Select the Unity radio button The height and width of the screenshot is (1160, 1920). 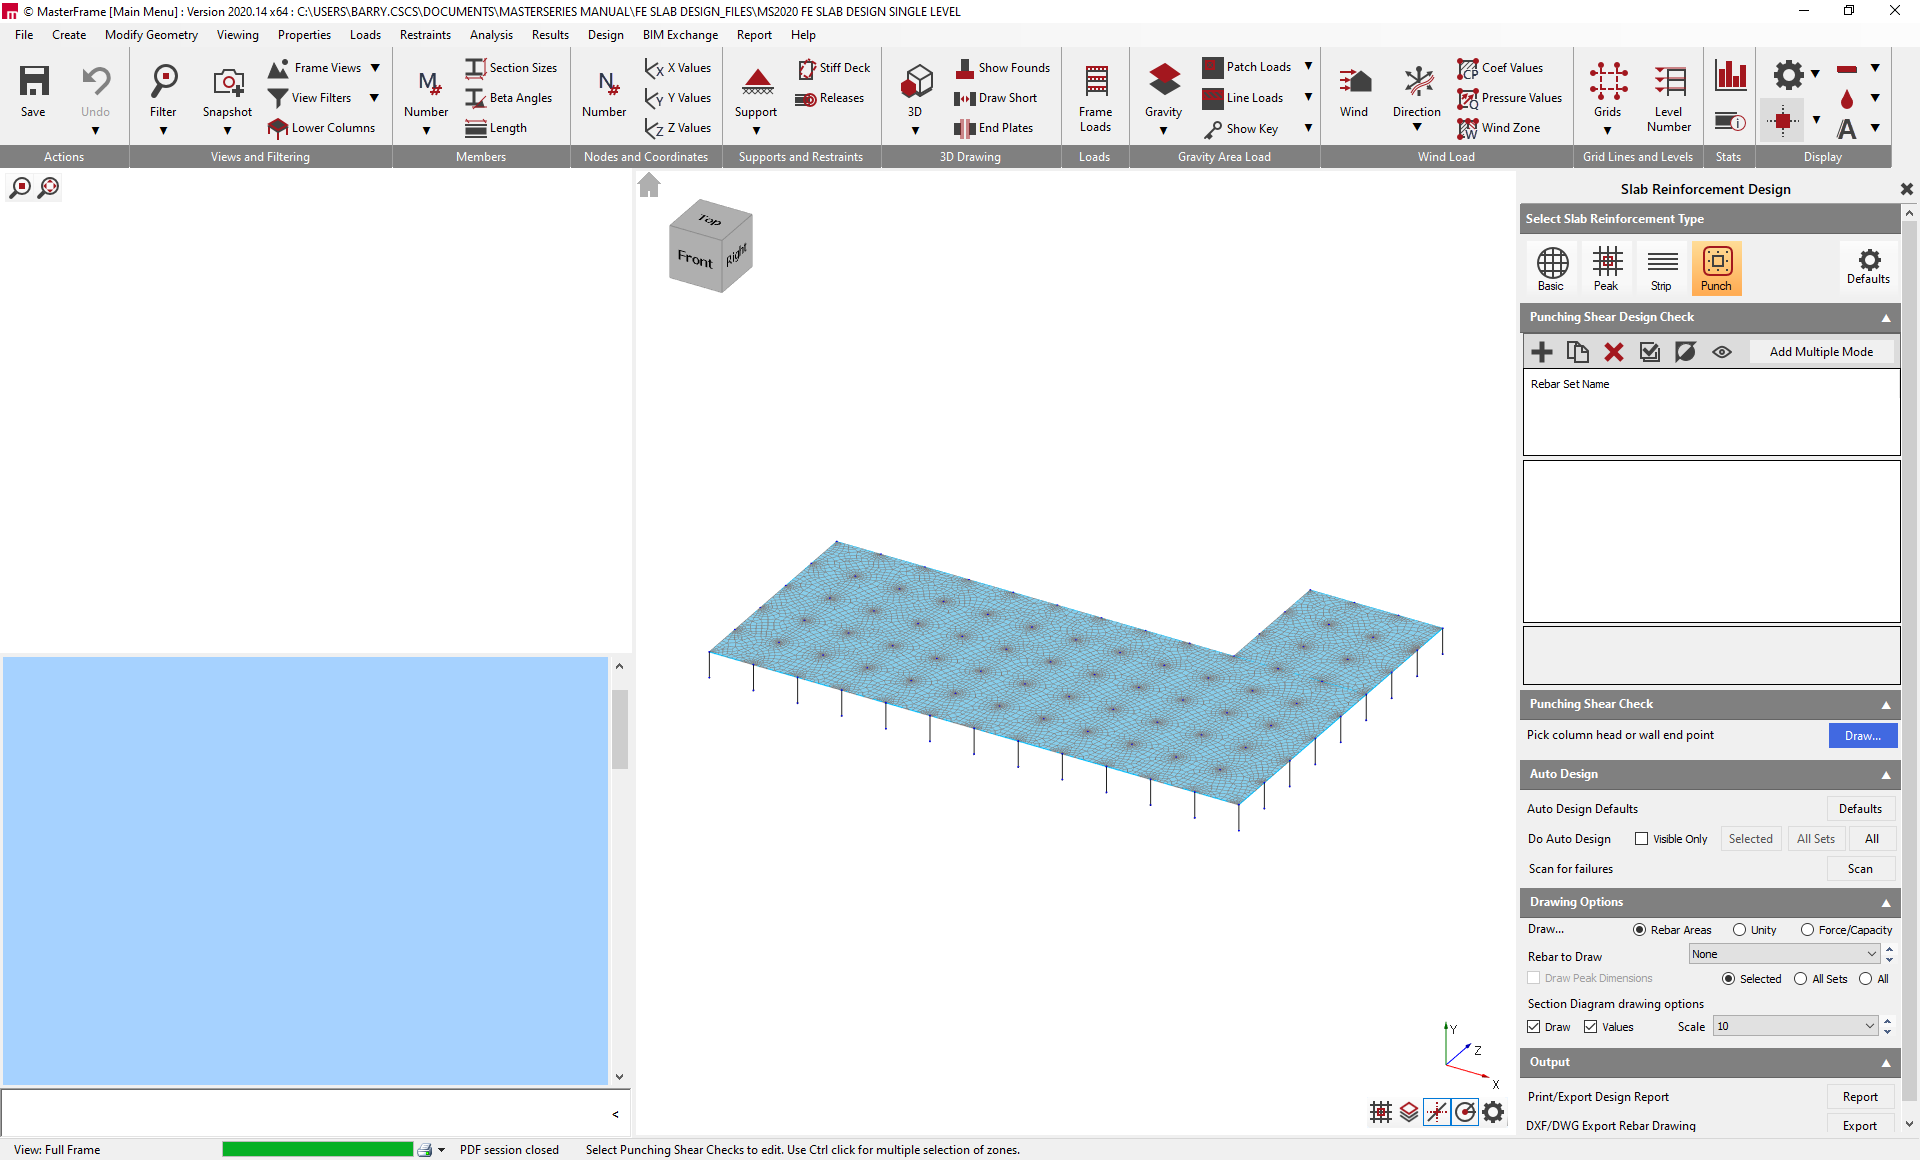point(1739,930)
